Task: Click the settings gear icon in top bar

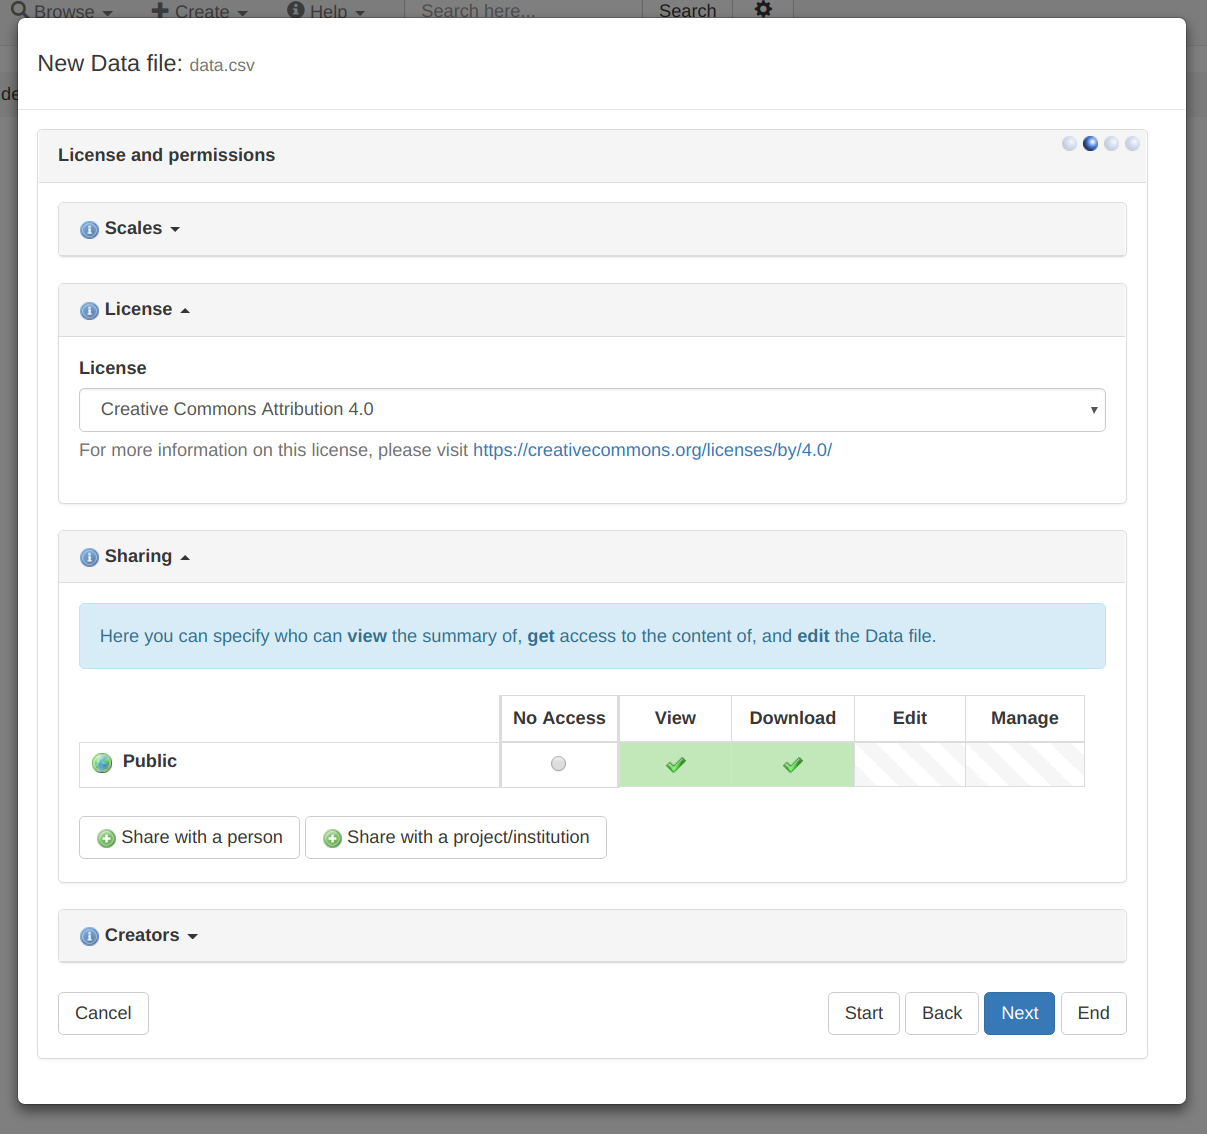Action: 763,10
